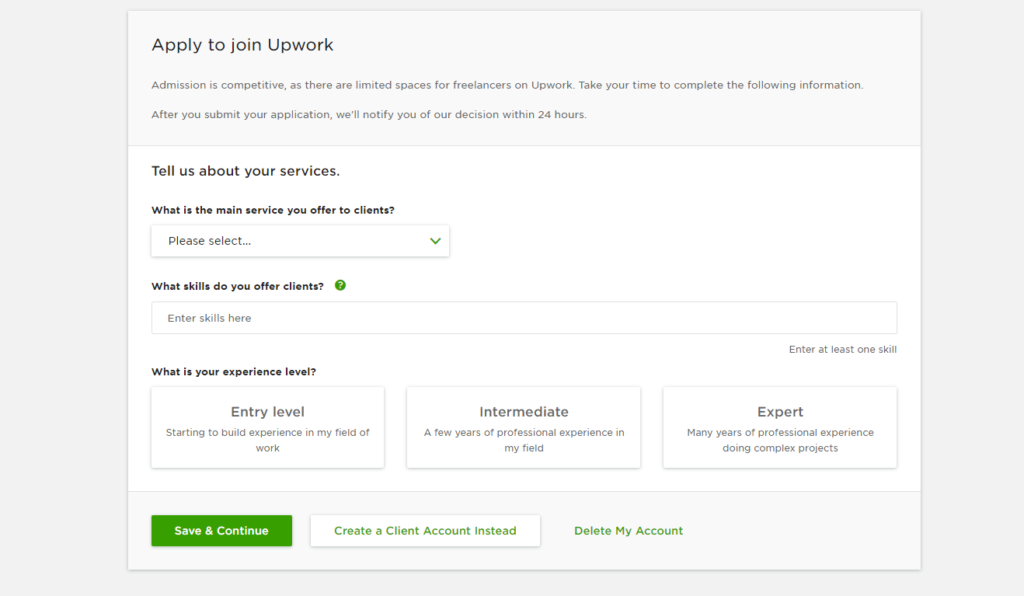Click 'Create a Client Account Instead'
This screenshot has height=596, width=1024.
coord(424,530)
